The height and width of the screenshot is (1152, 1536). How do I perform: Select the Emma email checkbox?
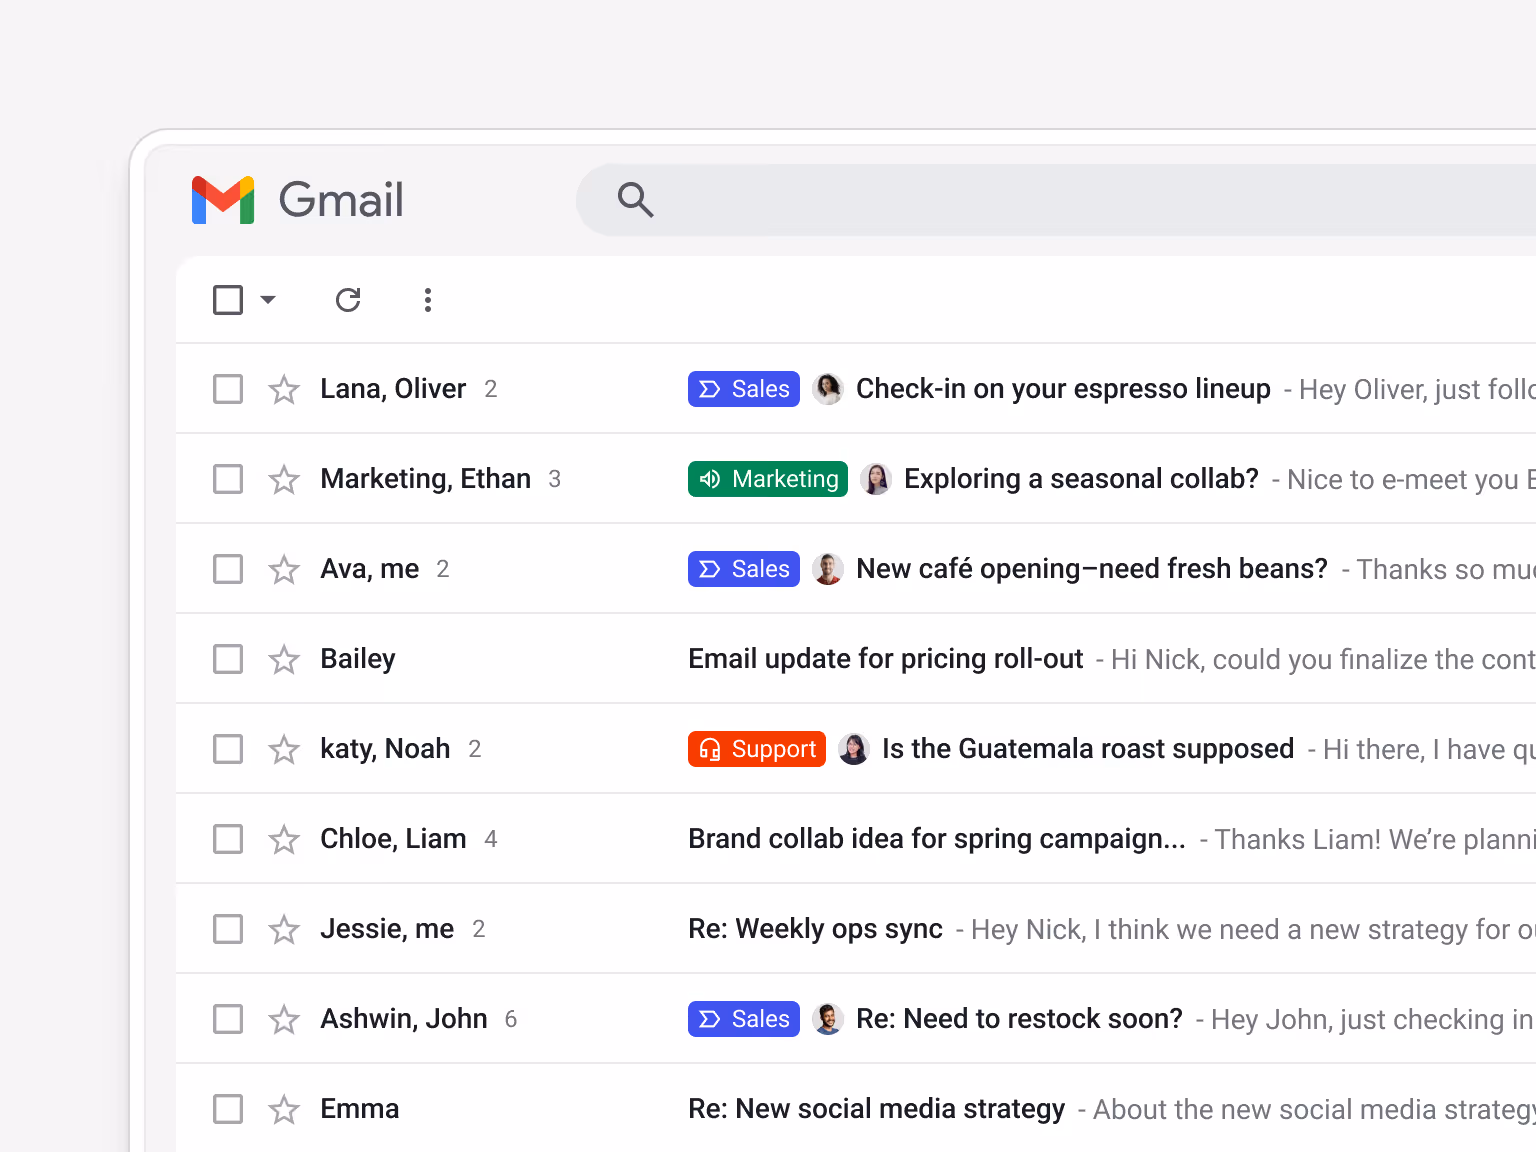point(228,1109)
